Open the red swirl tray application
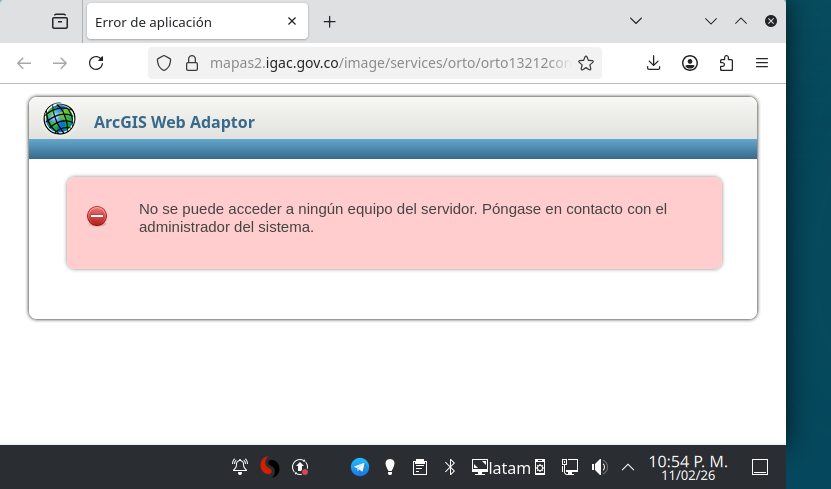 tap(270, 467)
